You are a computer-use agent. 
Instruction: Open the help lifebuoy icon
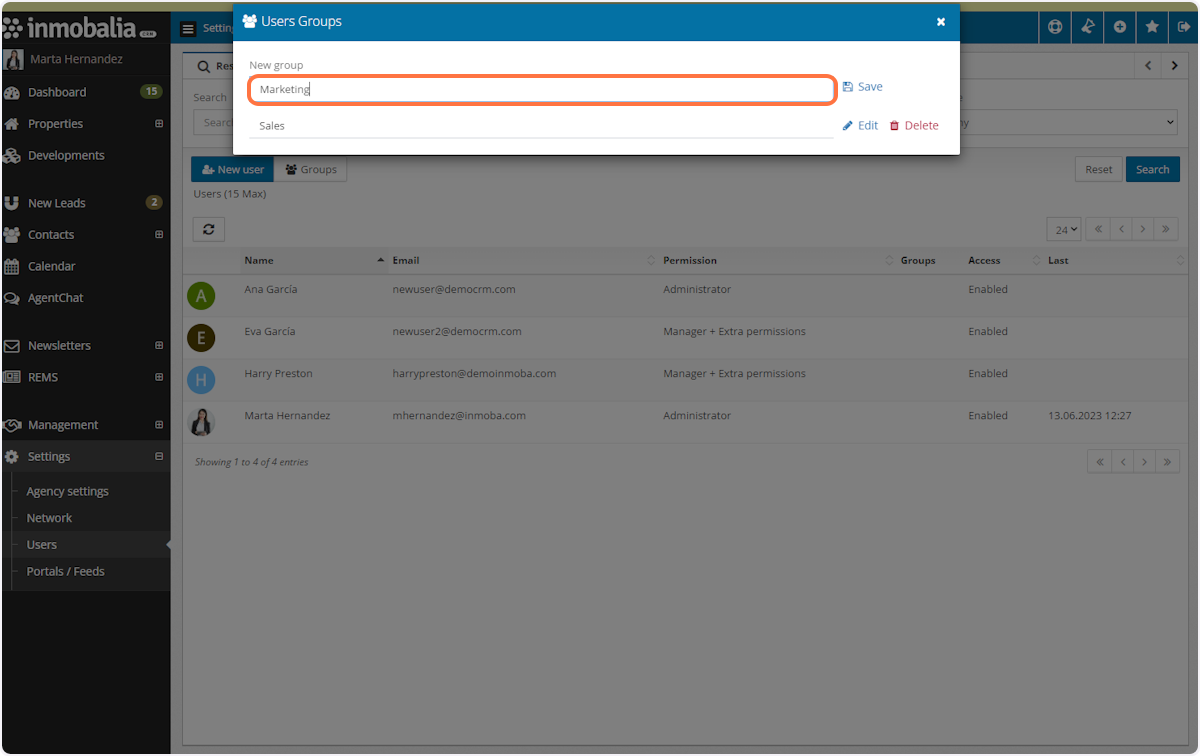pyautogui.click(x=1055, y=27)
